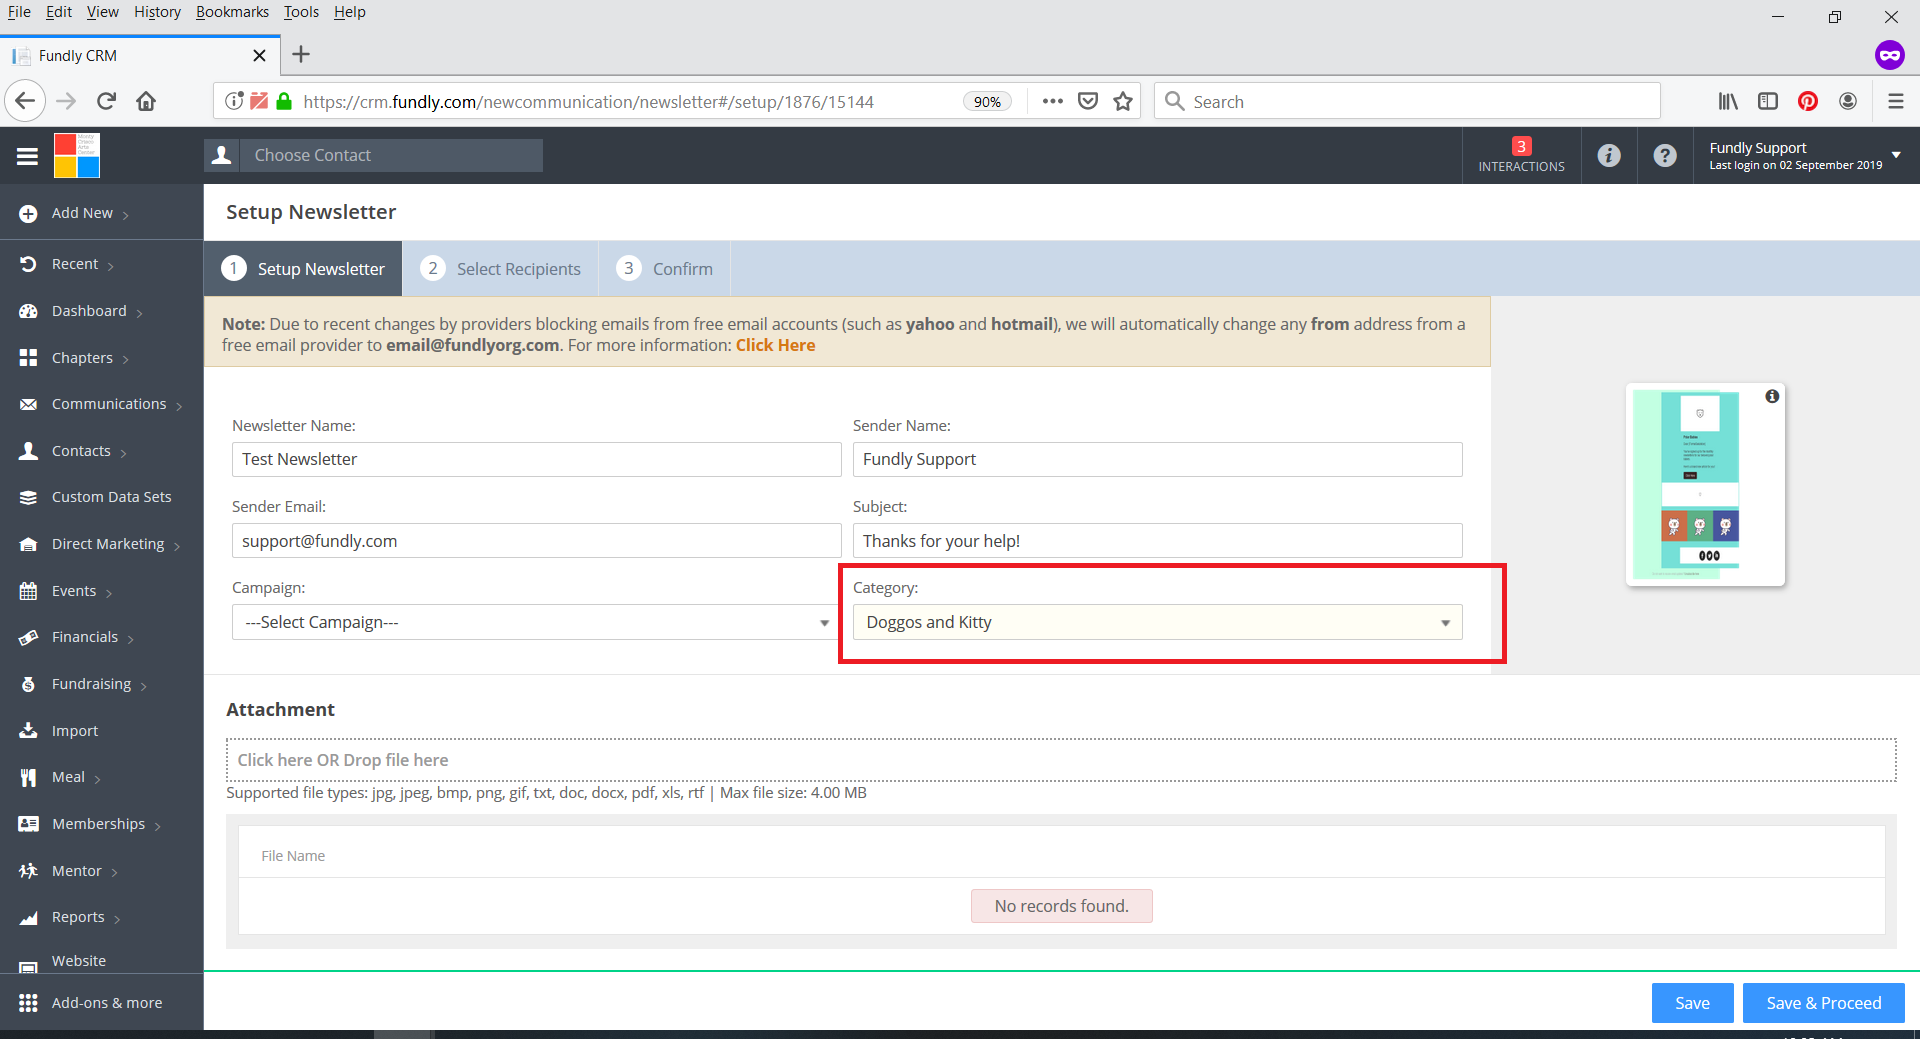Expand Meal in the sidebar
Viewport: 1920px width, 1039px height.
tap(68, 777)
